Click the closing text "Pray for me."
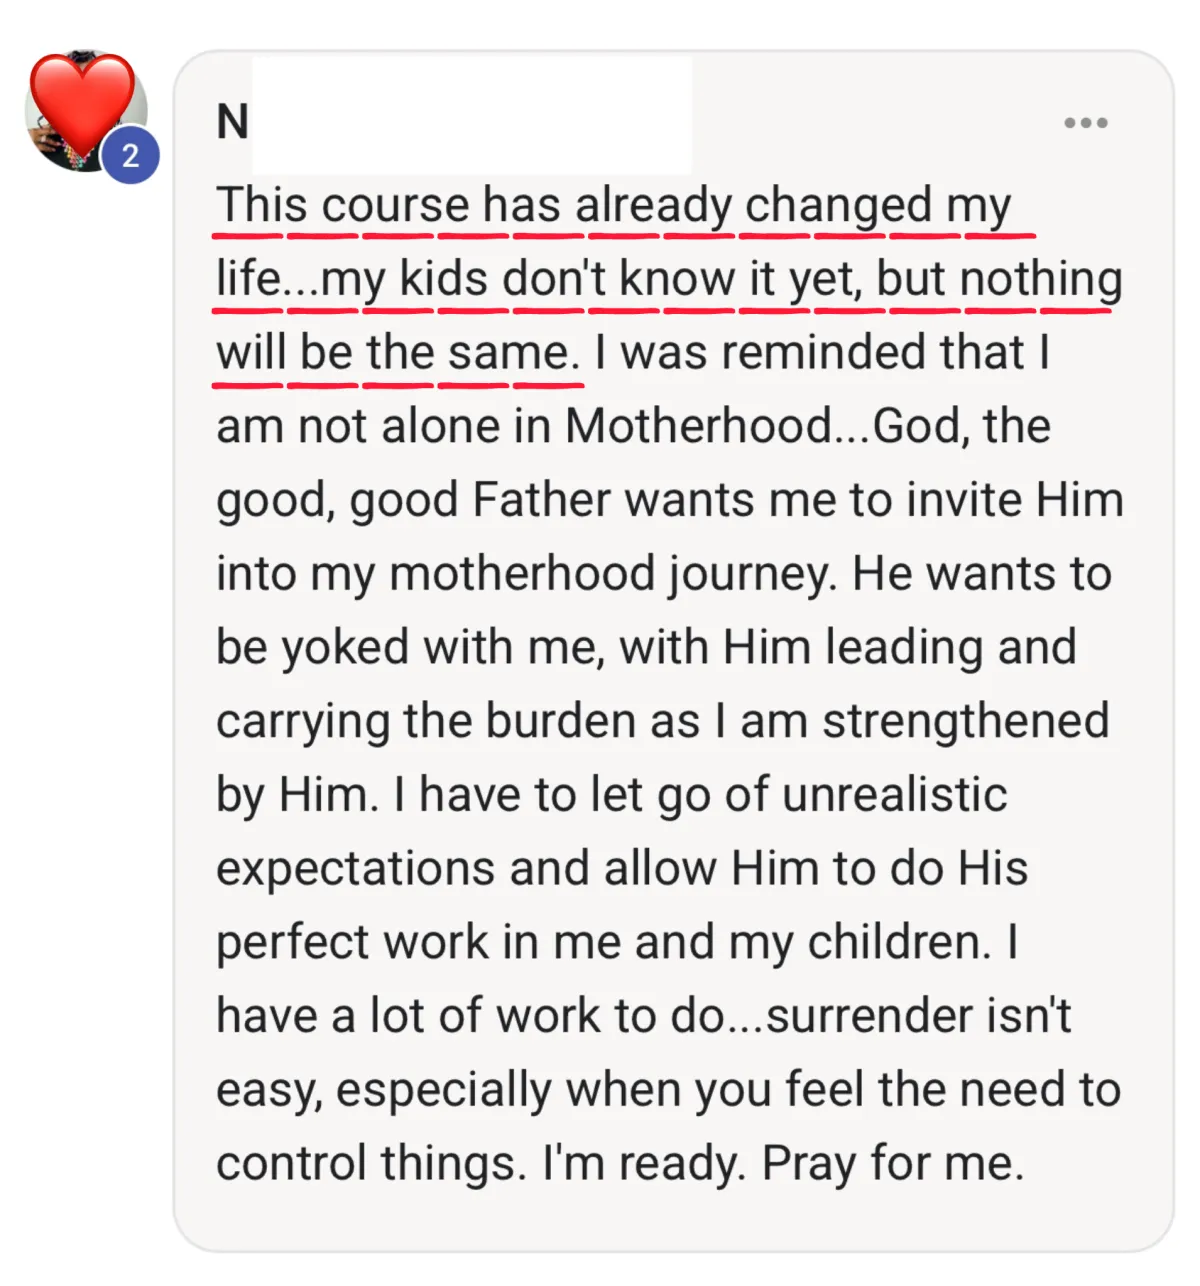Screen dimensions: 1200x1286 [x=893, y=1163]
